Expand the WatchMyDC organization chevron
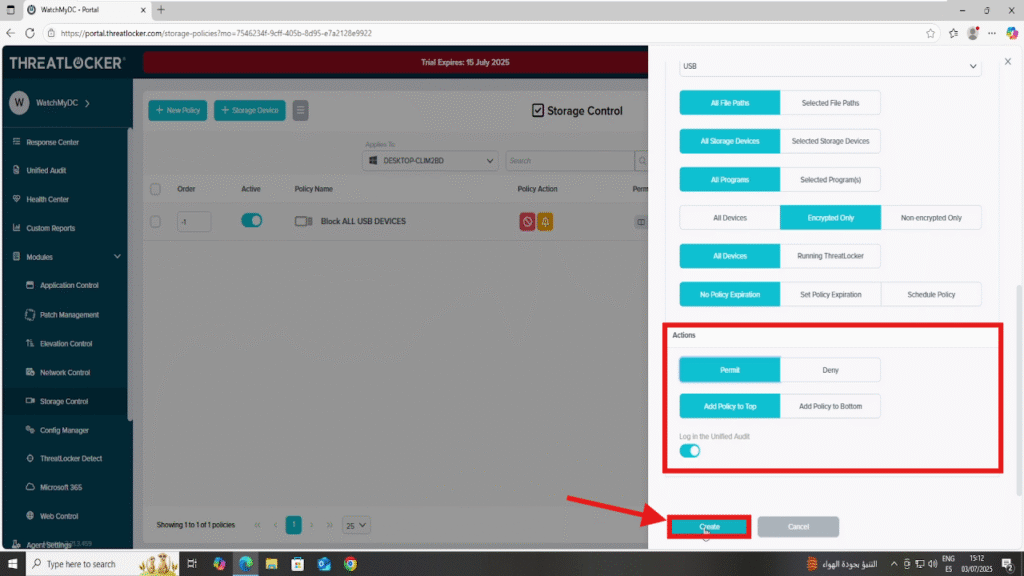Screen dimensions: 1024x576 coord(88,103)
